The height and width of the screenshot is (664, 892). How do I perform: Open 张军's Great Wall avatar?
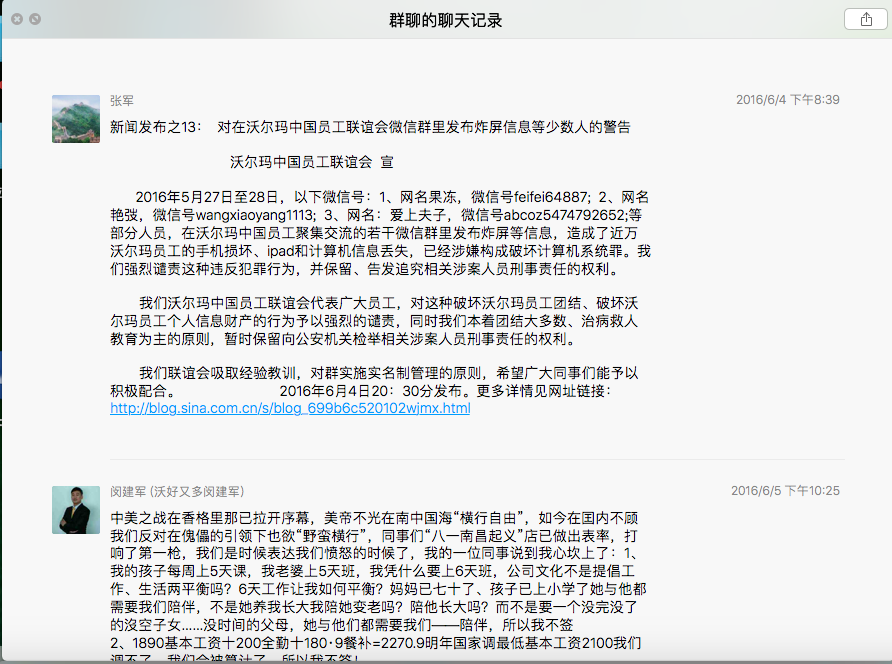pyautogui.click(x=76, y=118)
